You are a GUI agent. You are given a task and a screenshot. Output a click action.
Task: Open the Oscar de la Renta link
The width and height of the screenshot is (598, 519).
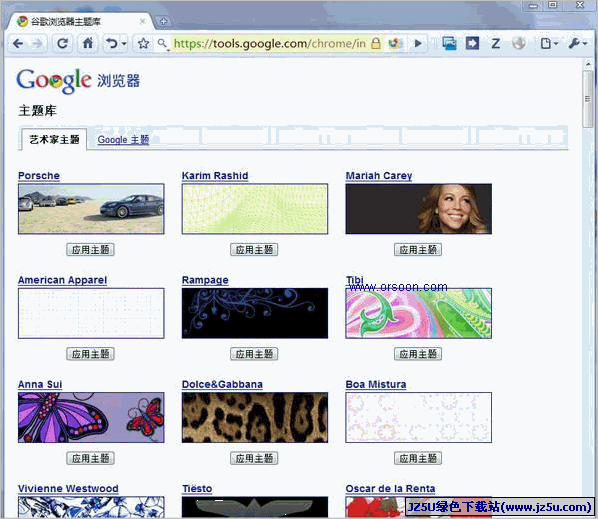coord(390,489)
